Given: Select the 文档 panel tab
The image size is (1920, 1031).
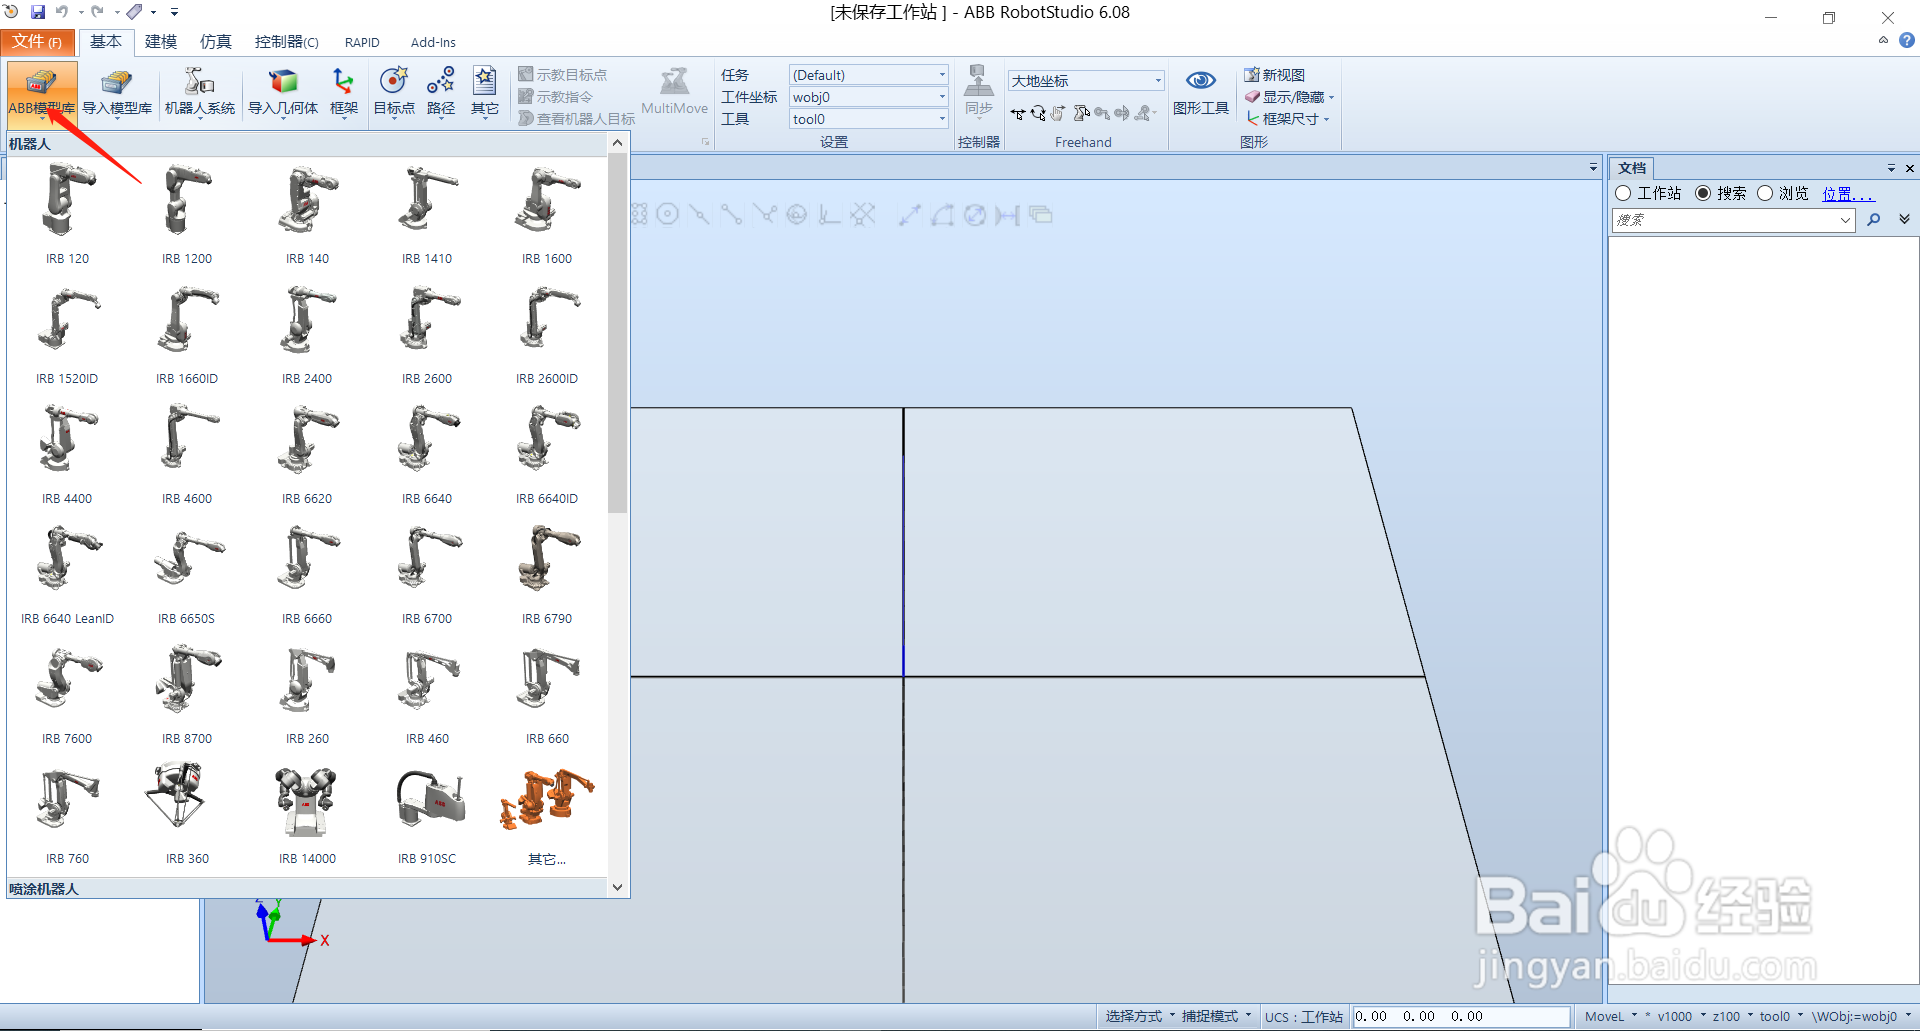Looking at the screenshot, I should pyautogui.click(x=1632, y=168).
